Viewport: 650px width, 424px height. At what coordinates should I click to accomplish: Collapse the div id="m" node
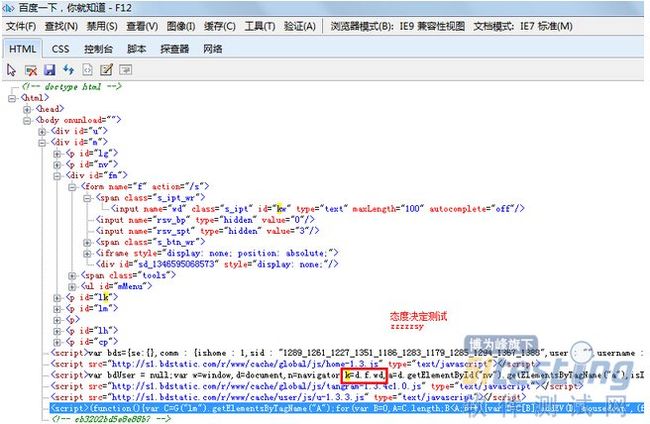pos(42,143)
